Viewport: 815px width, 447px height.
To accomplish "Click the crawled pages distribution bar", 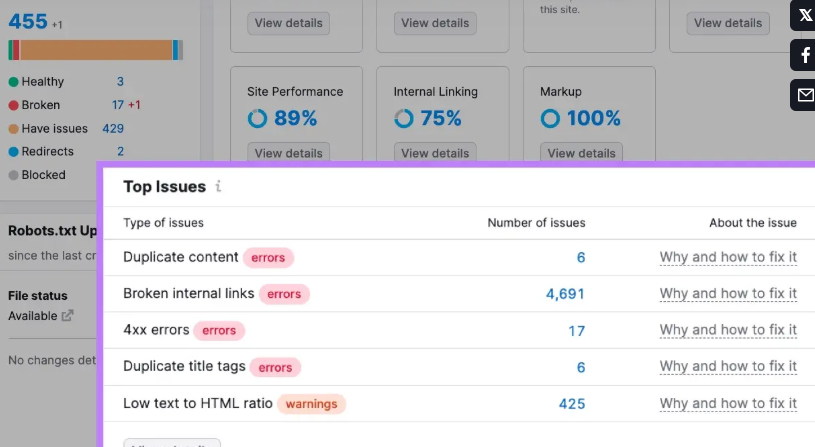I will click(x=95, y=50).
